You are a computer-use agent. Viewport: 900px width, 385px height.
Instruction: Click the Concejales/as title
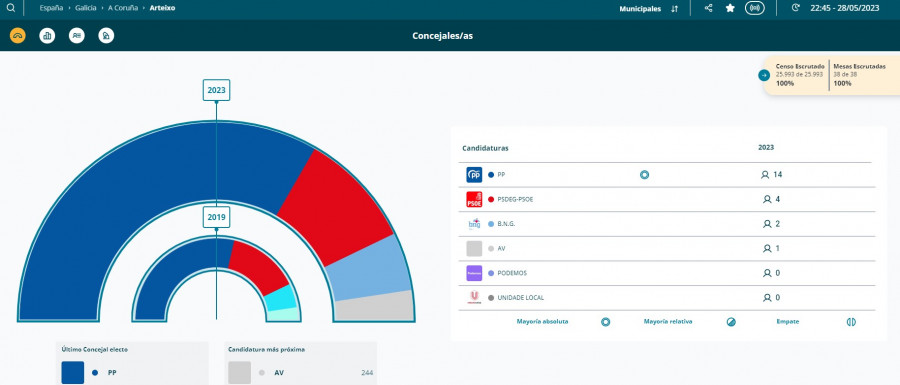(x=443, y=36)
